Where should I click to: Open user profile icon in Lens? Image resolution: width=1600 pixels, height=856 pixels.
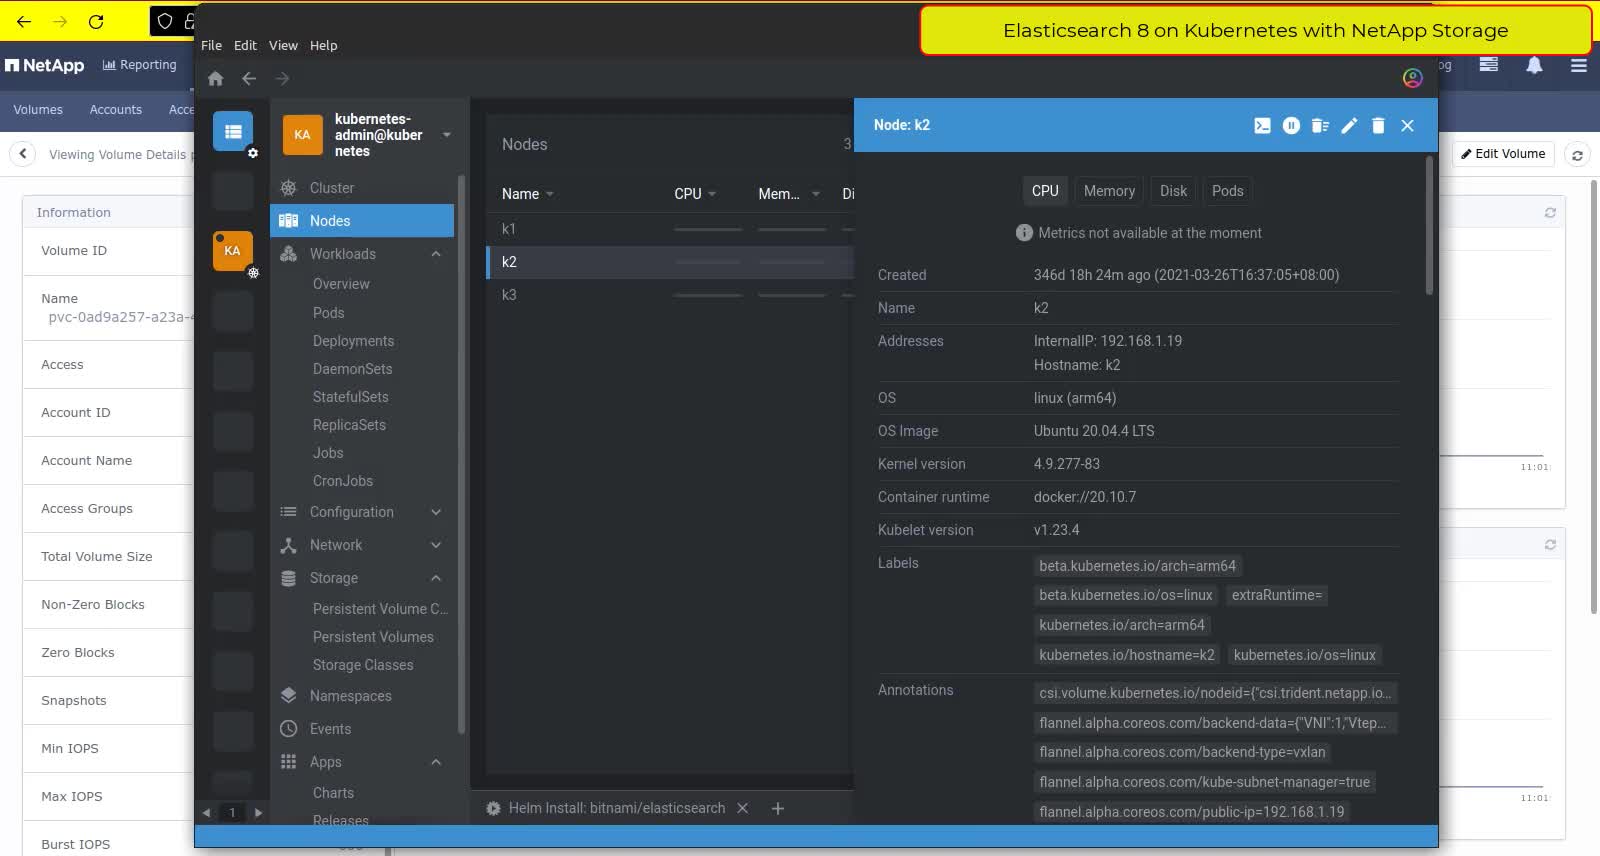tap(1412, 78)
